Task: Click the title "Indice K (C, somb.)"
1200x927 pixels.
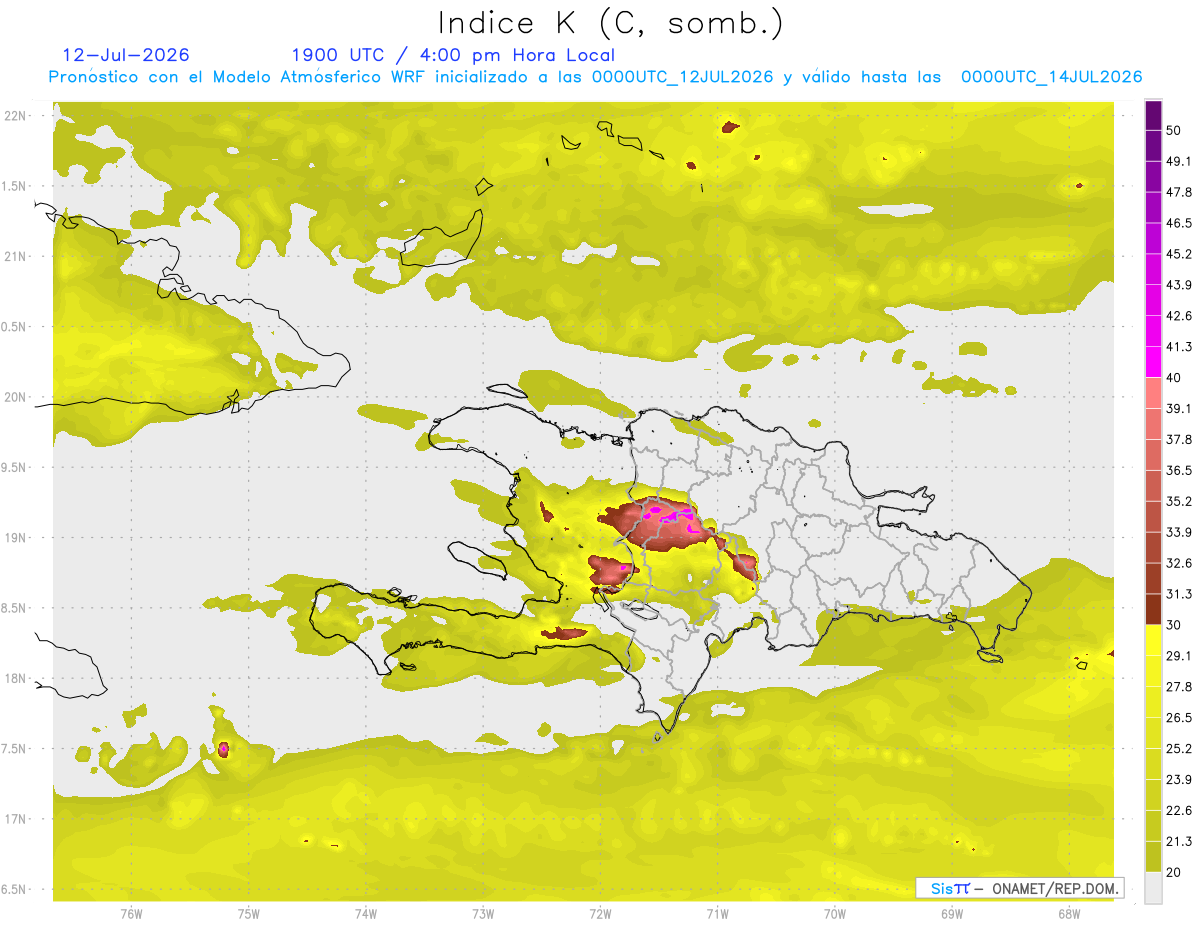Action: point(610,23)
